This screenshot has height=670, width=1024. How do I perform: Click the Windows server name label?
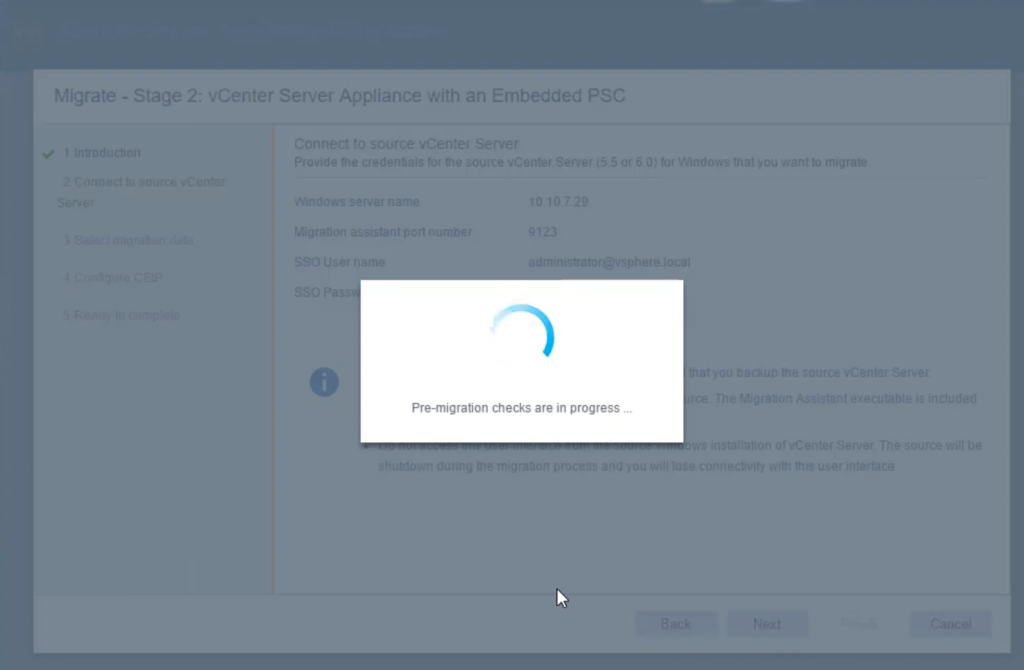pos(357,202)
